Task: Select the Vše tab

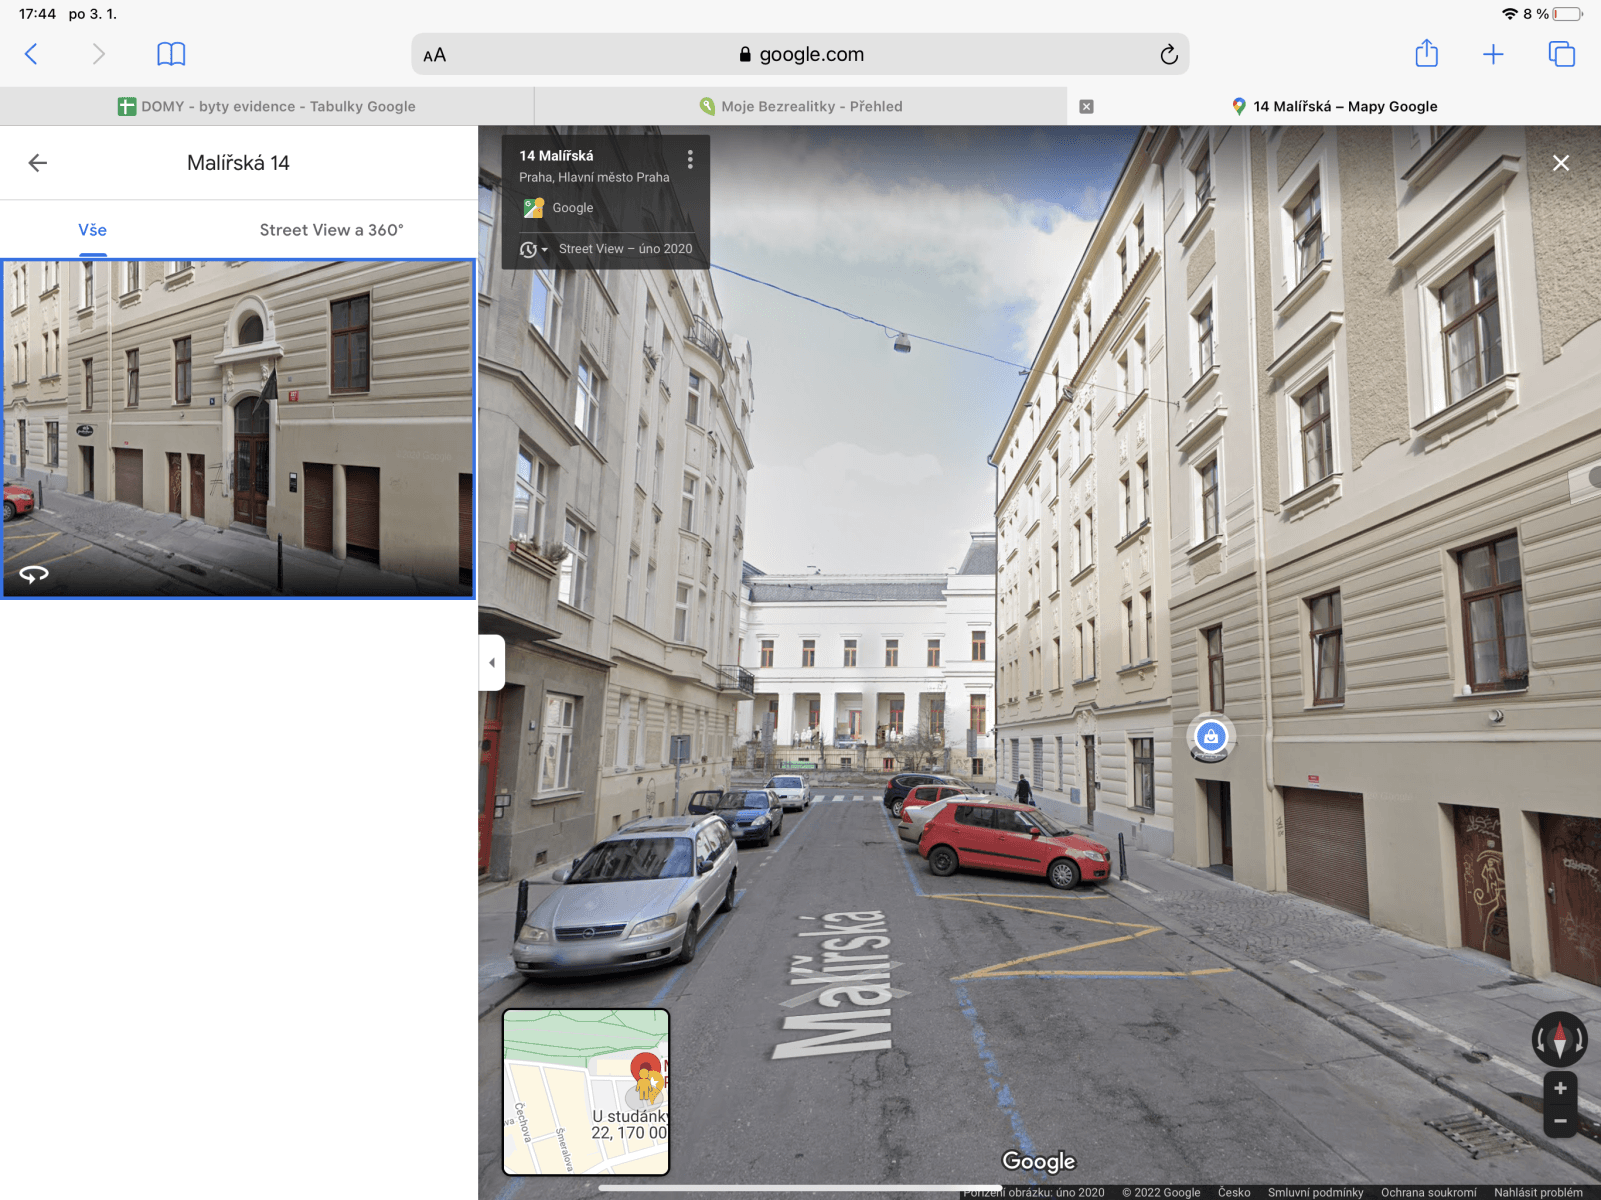Action: 92,229
